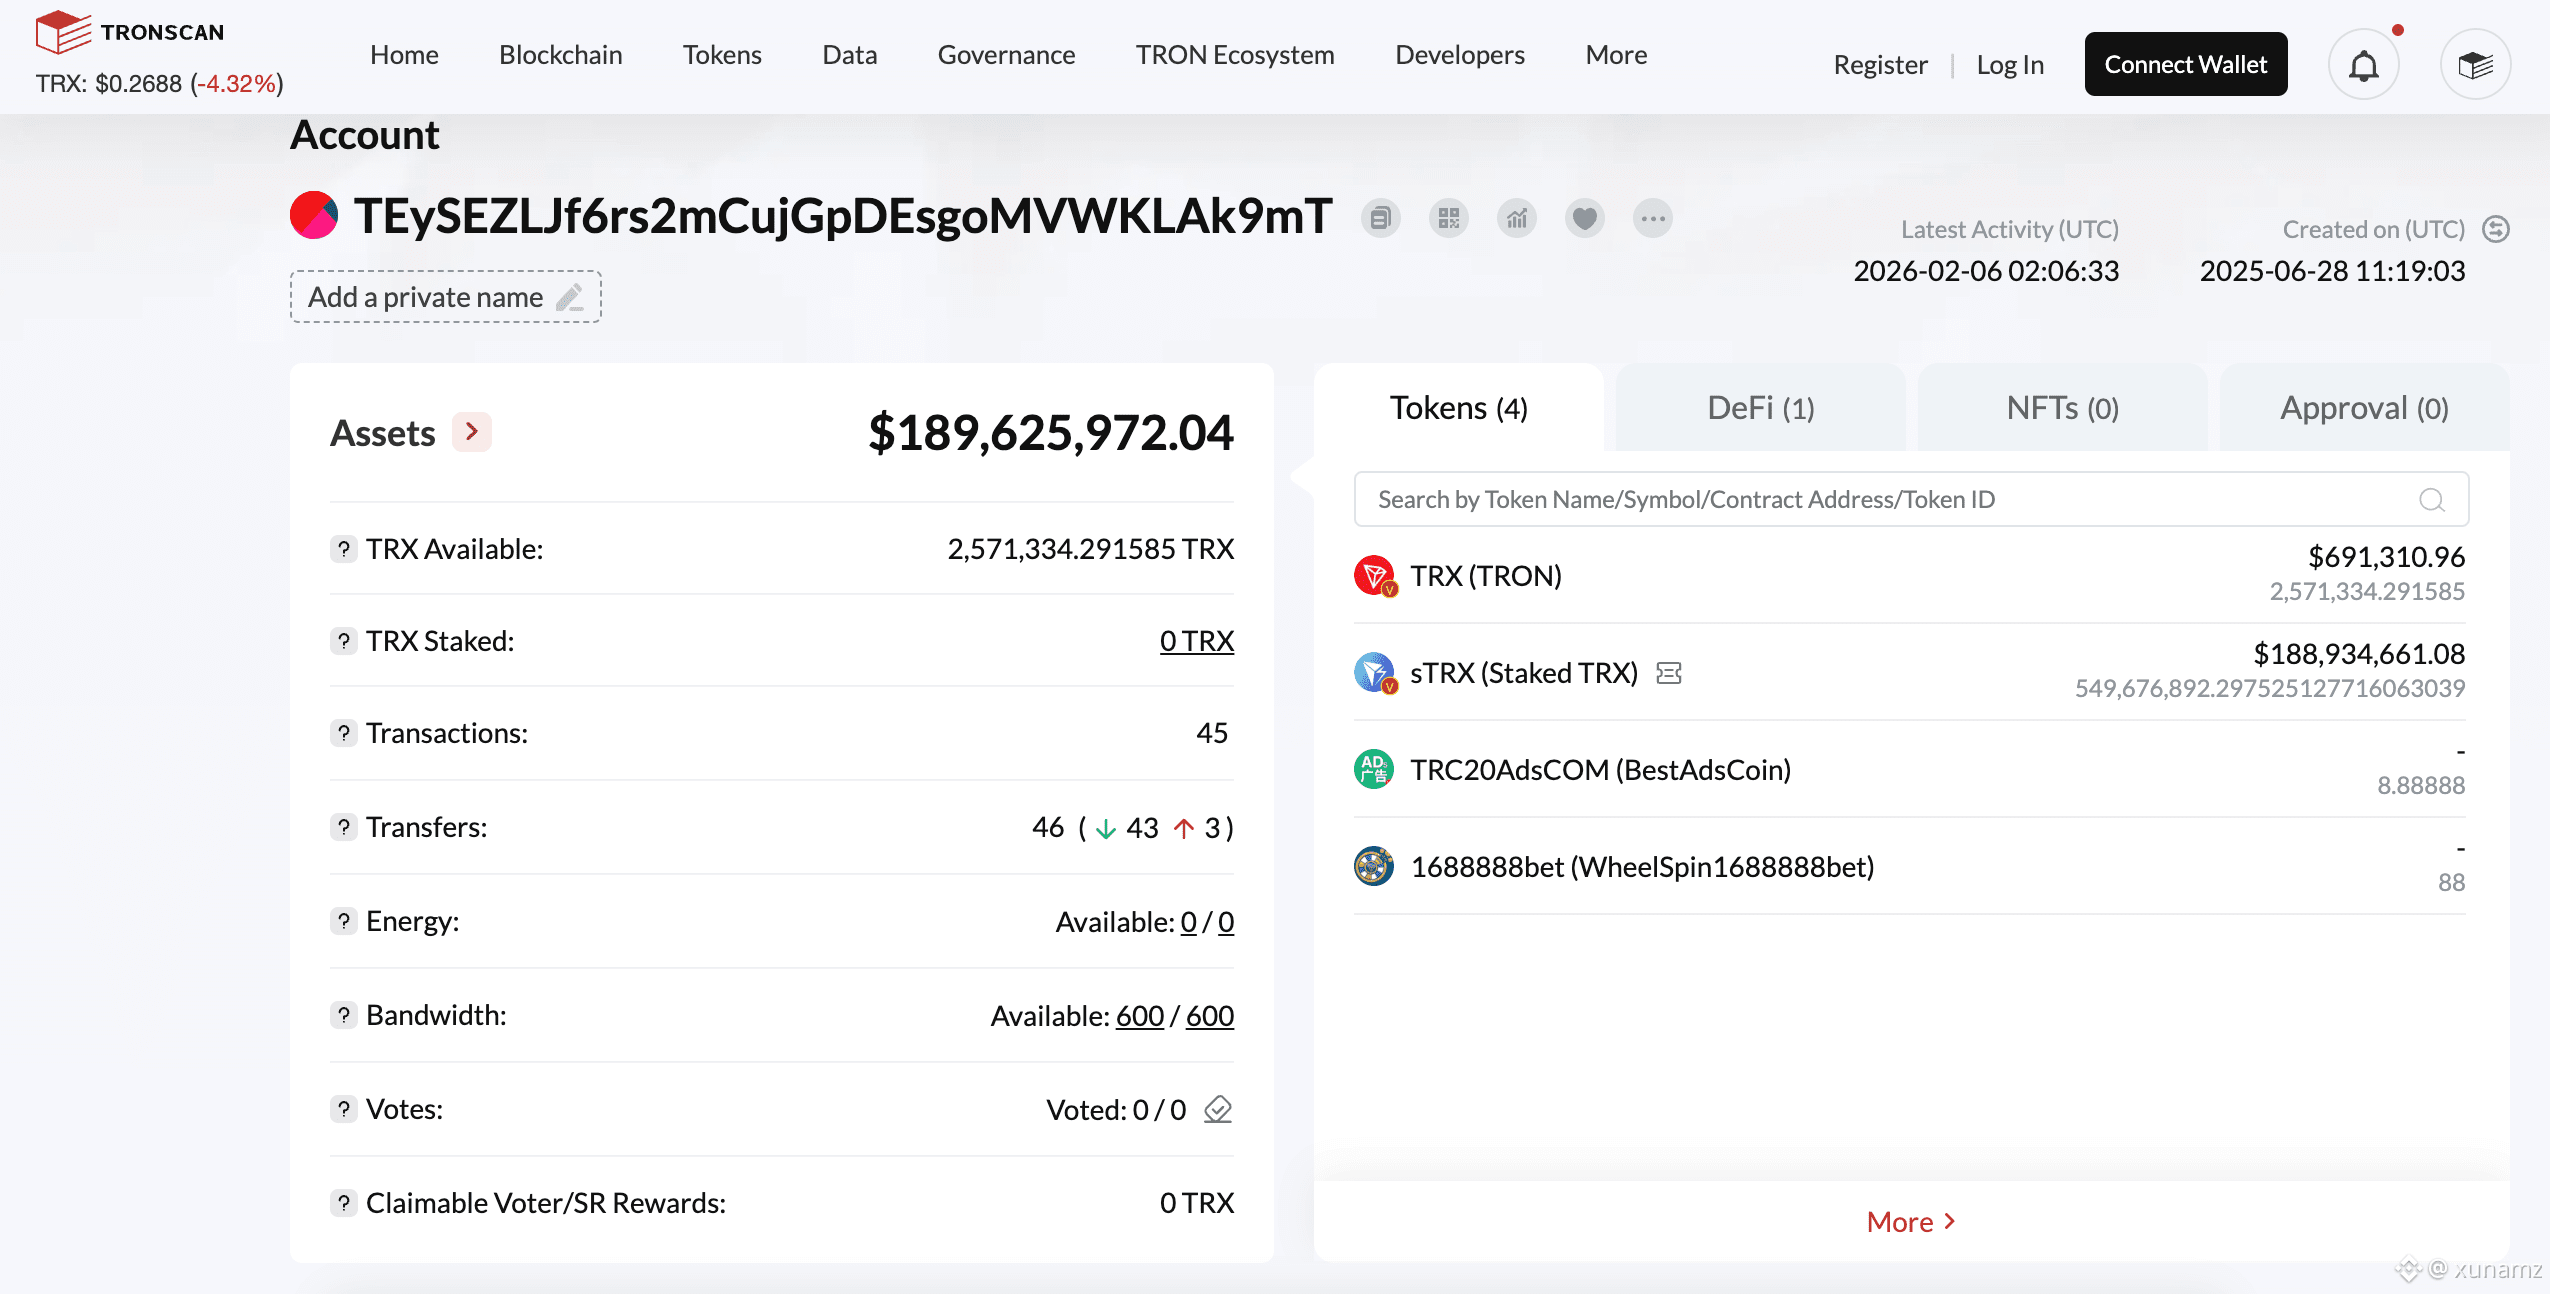Toggle the created-on time format icon
This screenshot has height=1294, width=2550.
(x=2496, y=230)
